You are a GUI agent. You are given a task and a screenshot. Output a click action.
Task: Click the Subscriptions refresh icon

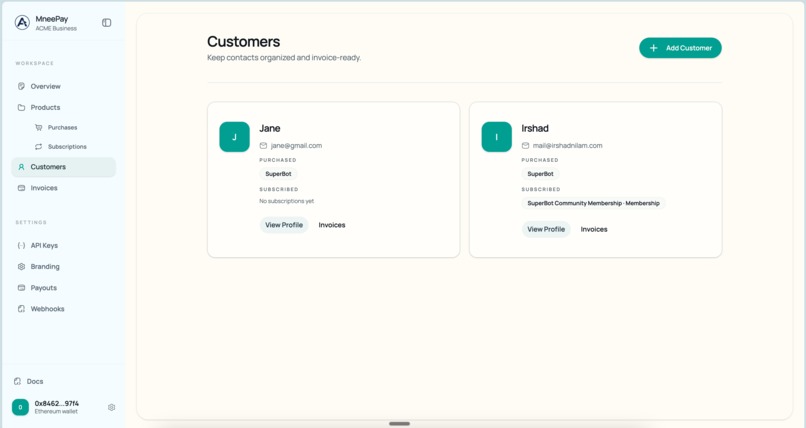point(39,146)
